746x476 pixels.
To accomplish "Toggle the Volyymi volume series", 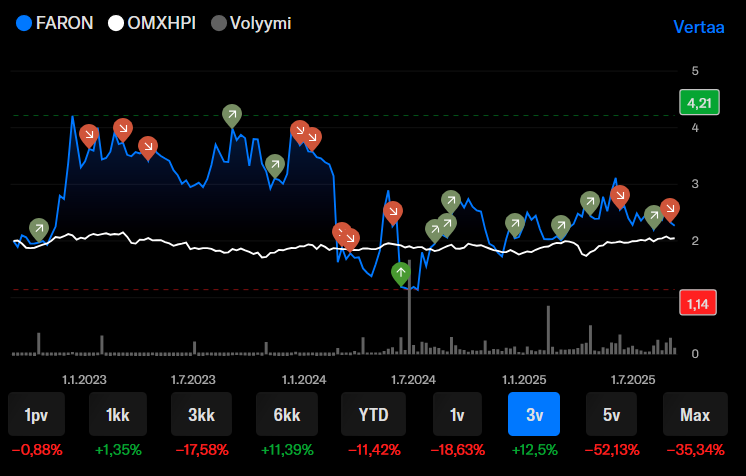I will (251, 23).
